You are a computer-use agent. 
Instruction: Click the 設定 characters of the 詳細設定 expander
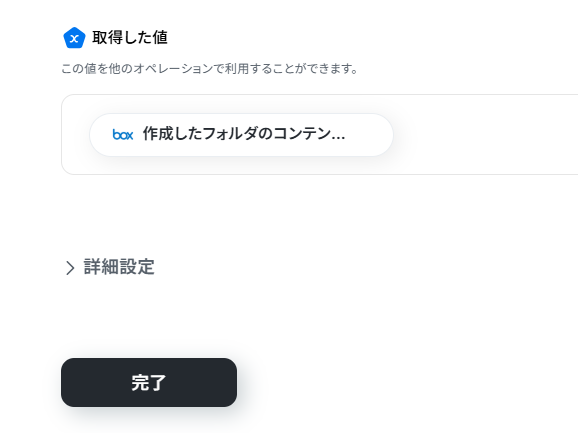[137, 267]
